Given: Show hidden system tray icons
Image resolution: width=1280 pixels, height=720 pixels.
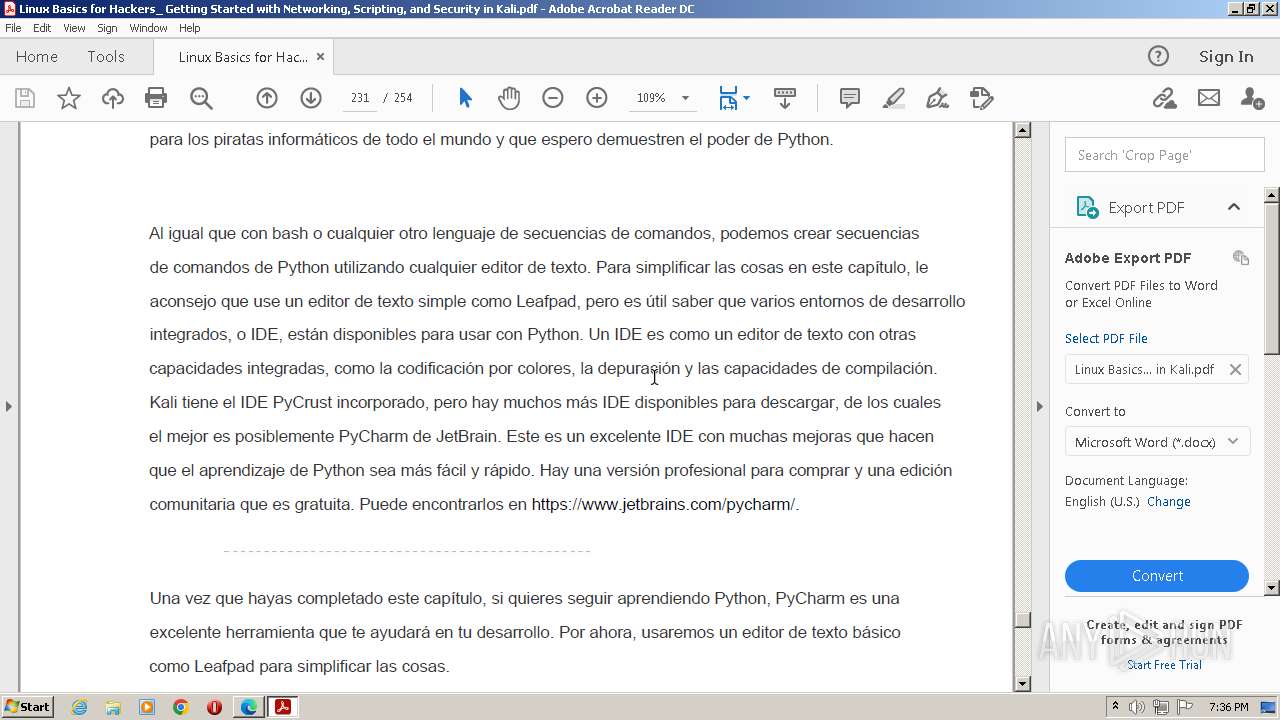Looking at the screenshot, I should tap(1115, 707).
